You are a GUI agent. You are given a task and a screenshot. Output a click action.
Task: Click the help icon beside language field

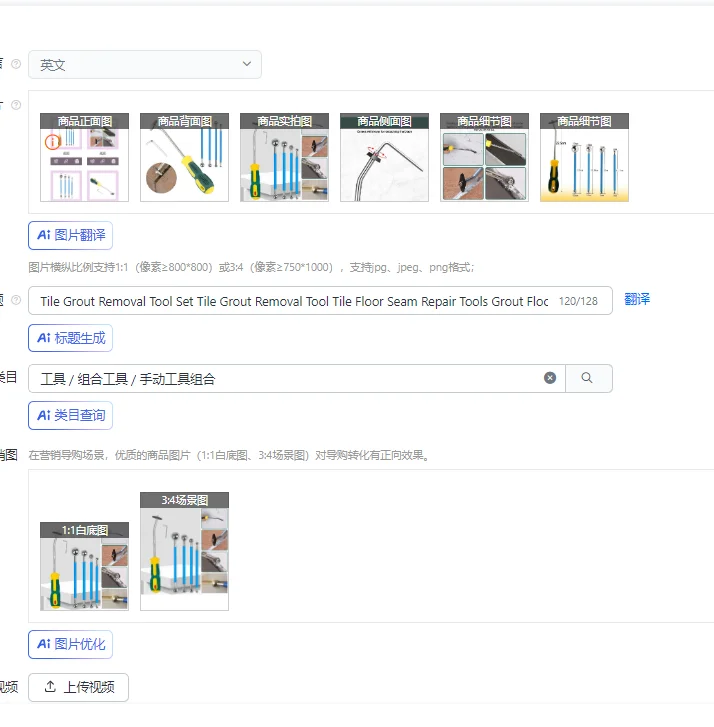click(x=16, y=64)
